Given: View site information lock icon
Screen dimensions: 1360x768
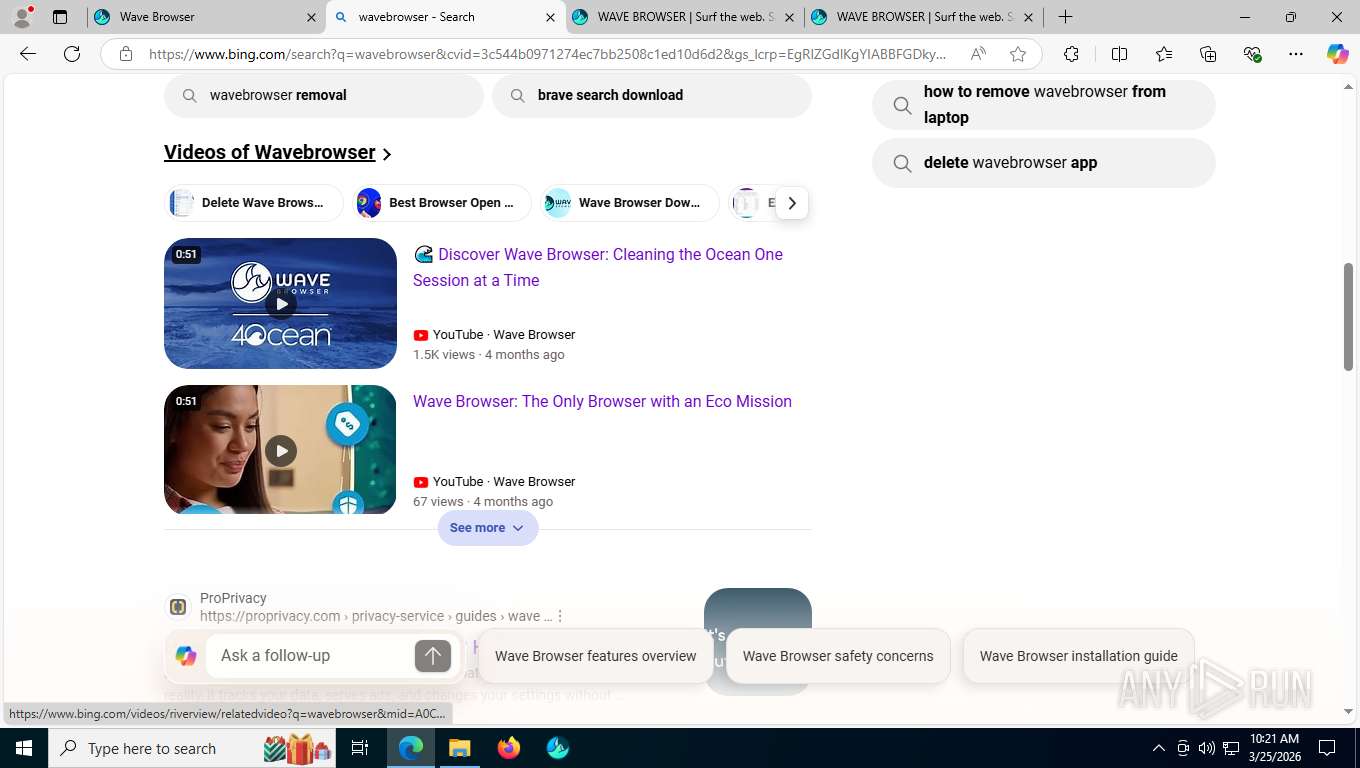Looking at the screenshot, I should click(126, 54).
